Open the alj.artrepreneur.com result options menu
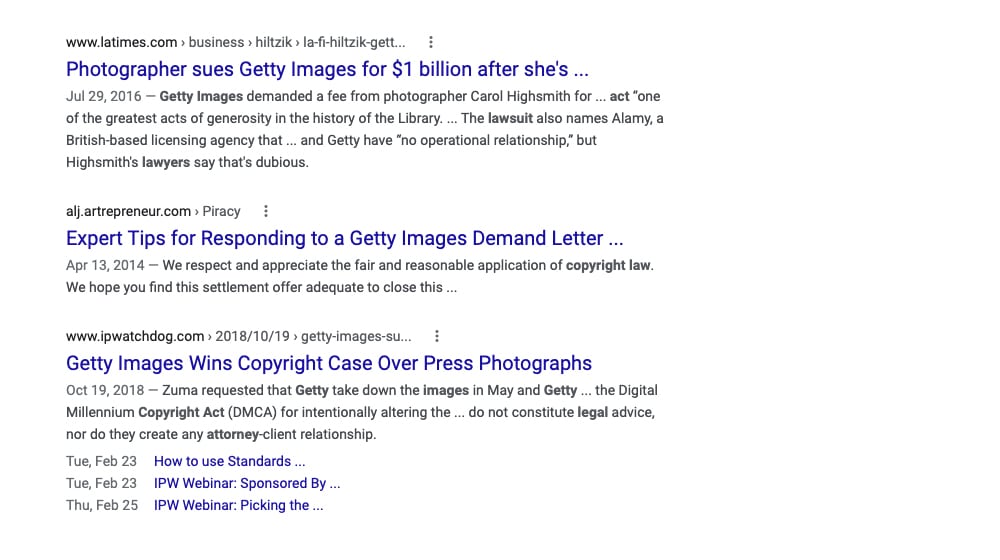1000x560 pixels. pos(266,211)
